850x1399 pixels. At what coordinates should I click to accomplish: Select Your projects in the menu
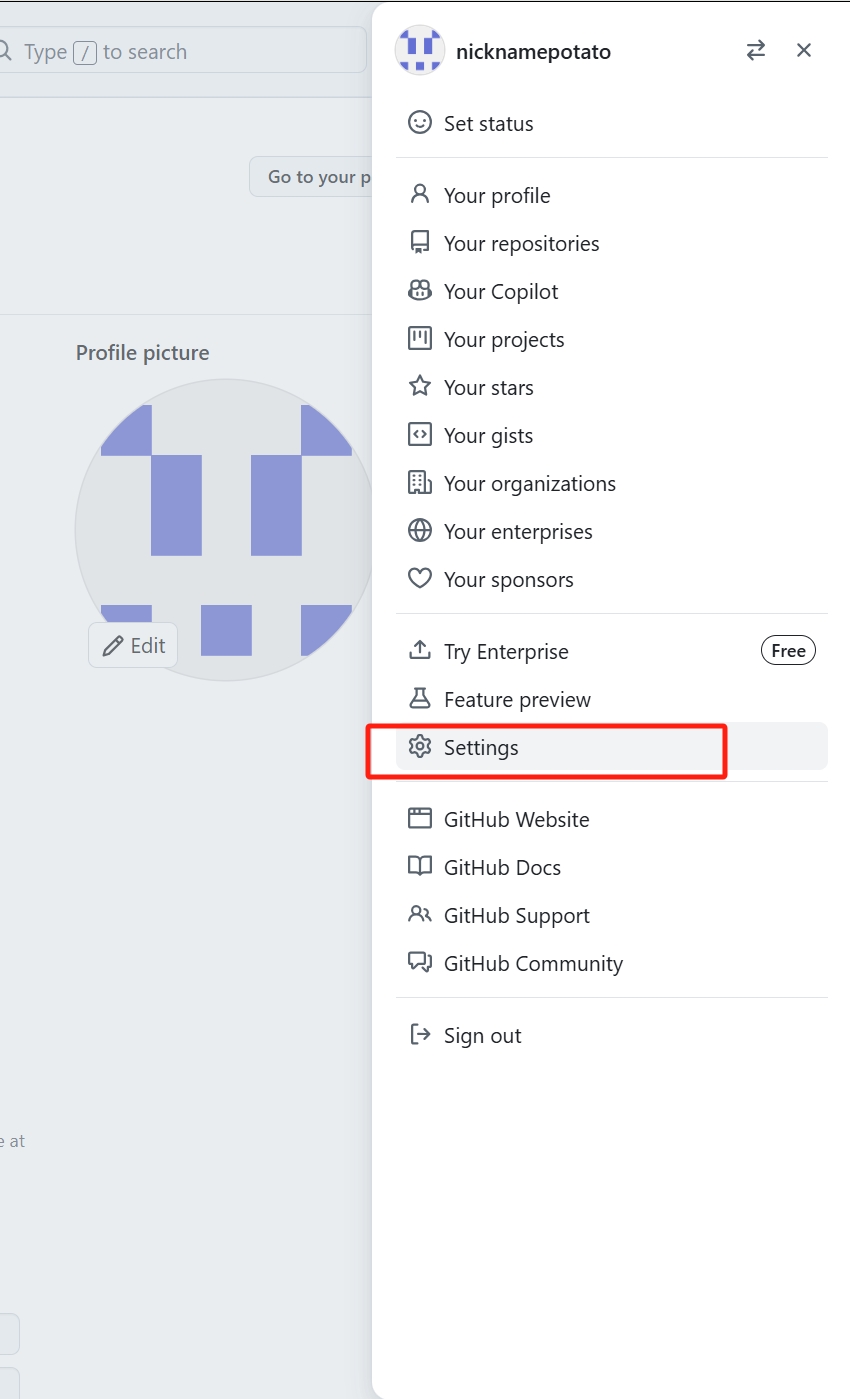point(504,340)
